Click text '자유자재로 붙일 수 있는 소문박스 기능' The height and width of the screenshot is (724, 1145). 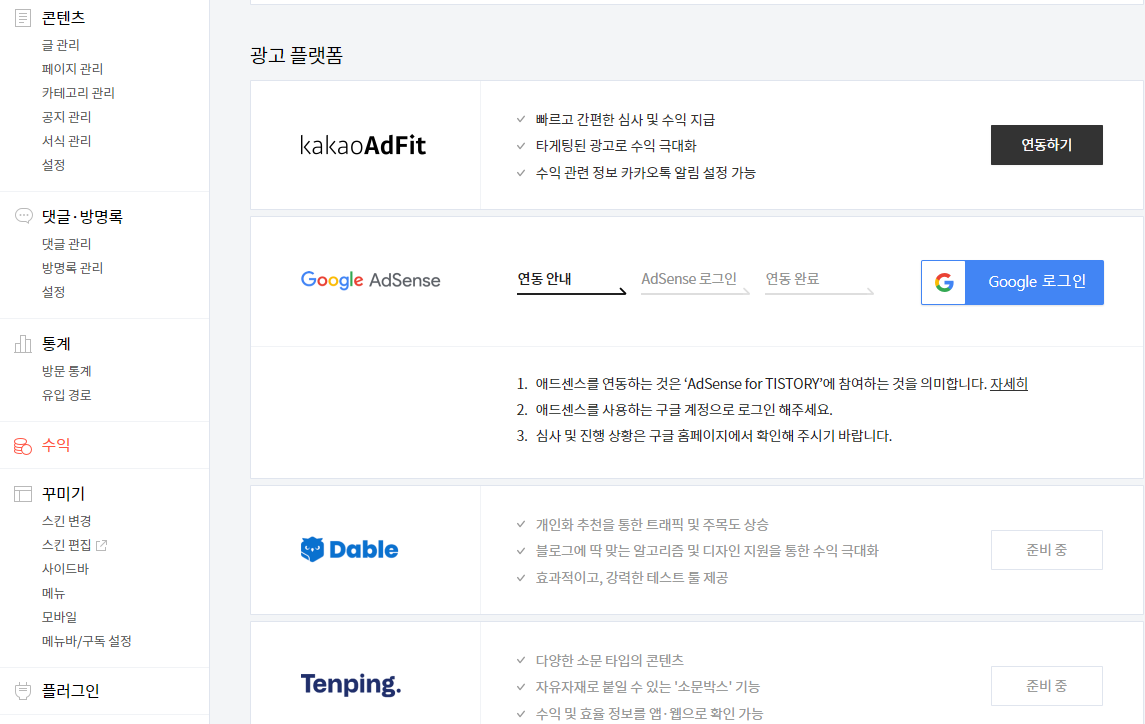[647, 687]
